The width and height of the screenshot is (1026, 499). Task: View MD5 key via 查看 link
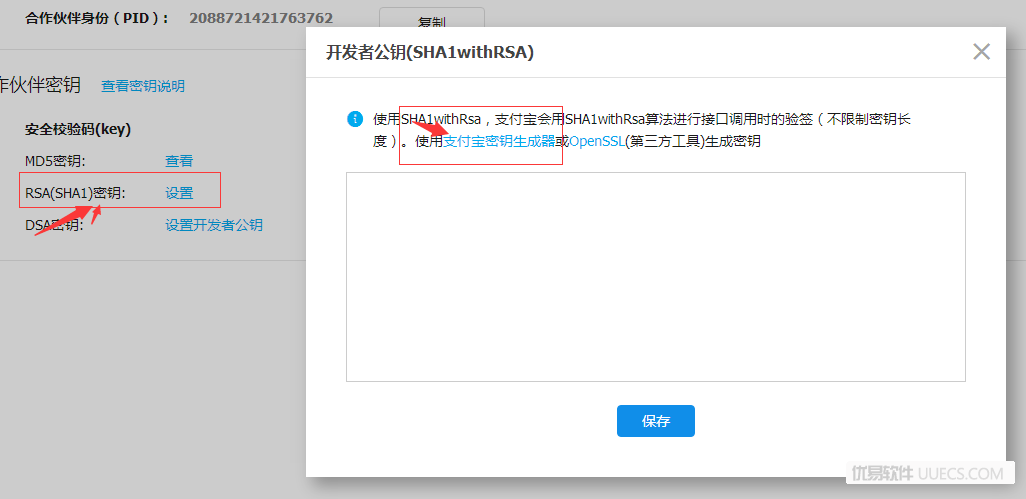(x=179, y=162)
